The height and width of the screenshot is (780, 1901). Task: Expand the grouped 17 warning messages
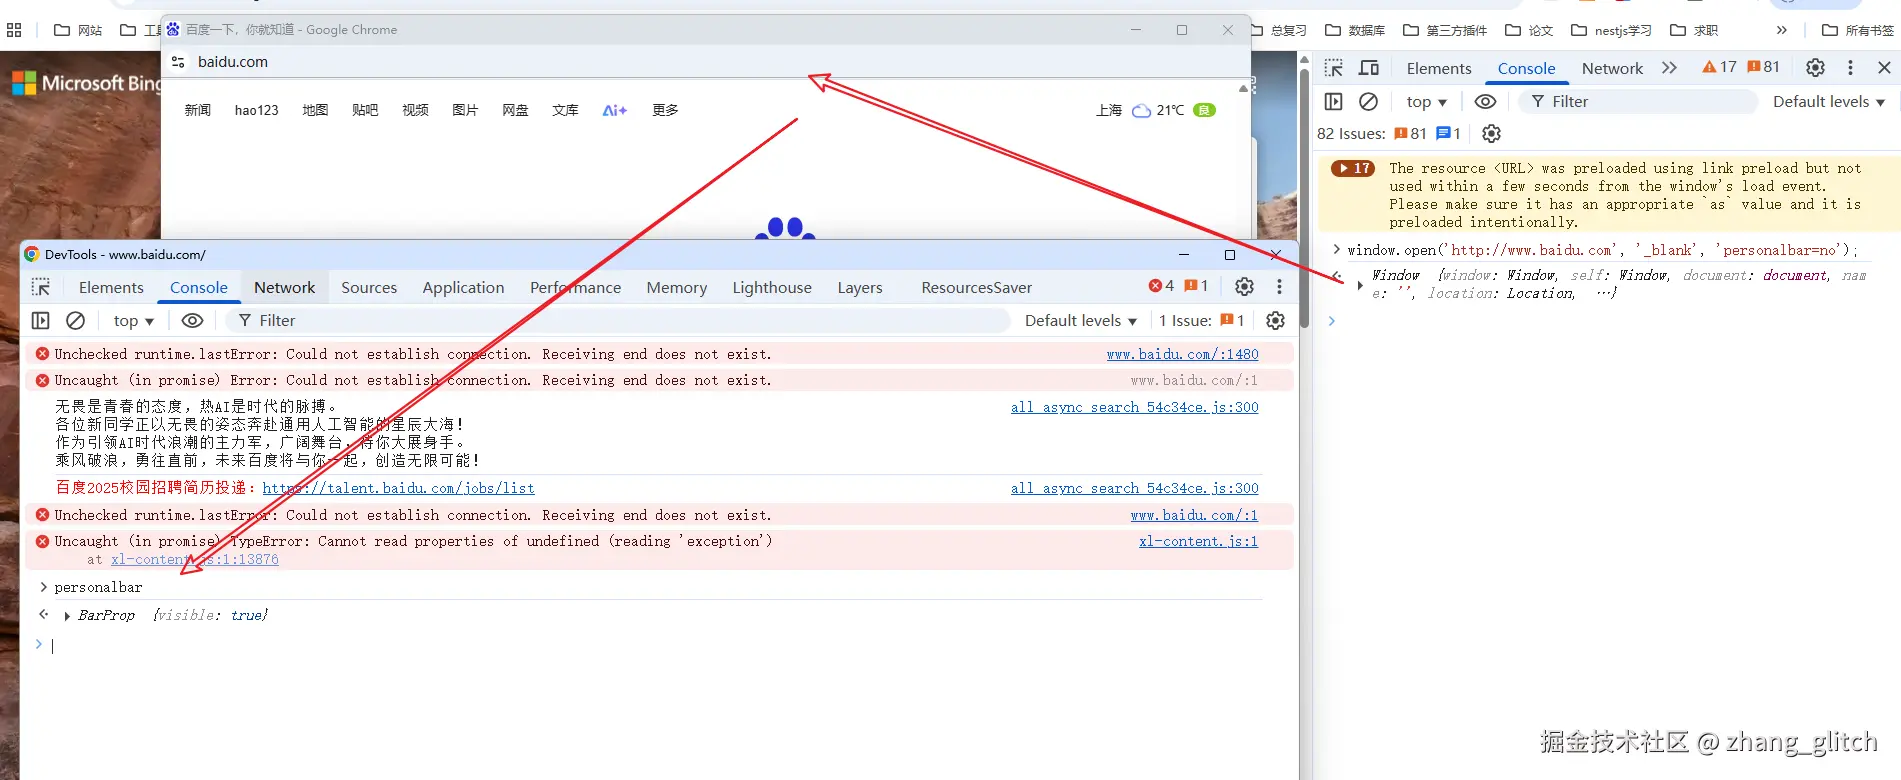[1353, 168]
